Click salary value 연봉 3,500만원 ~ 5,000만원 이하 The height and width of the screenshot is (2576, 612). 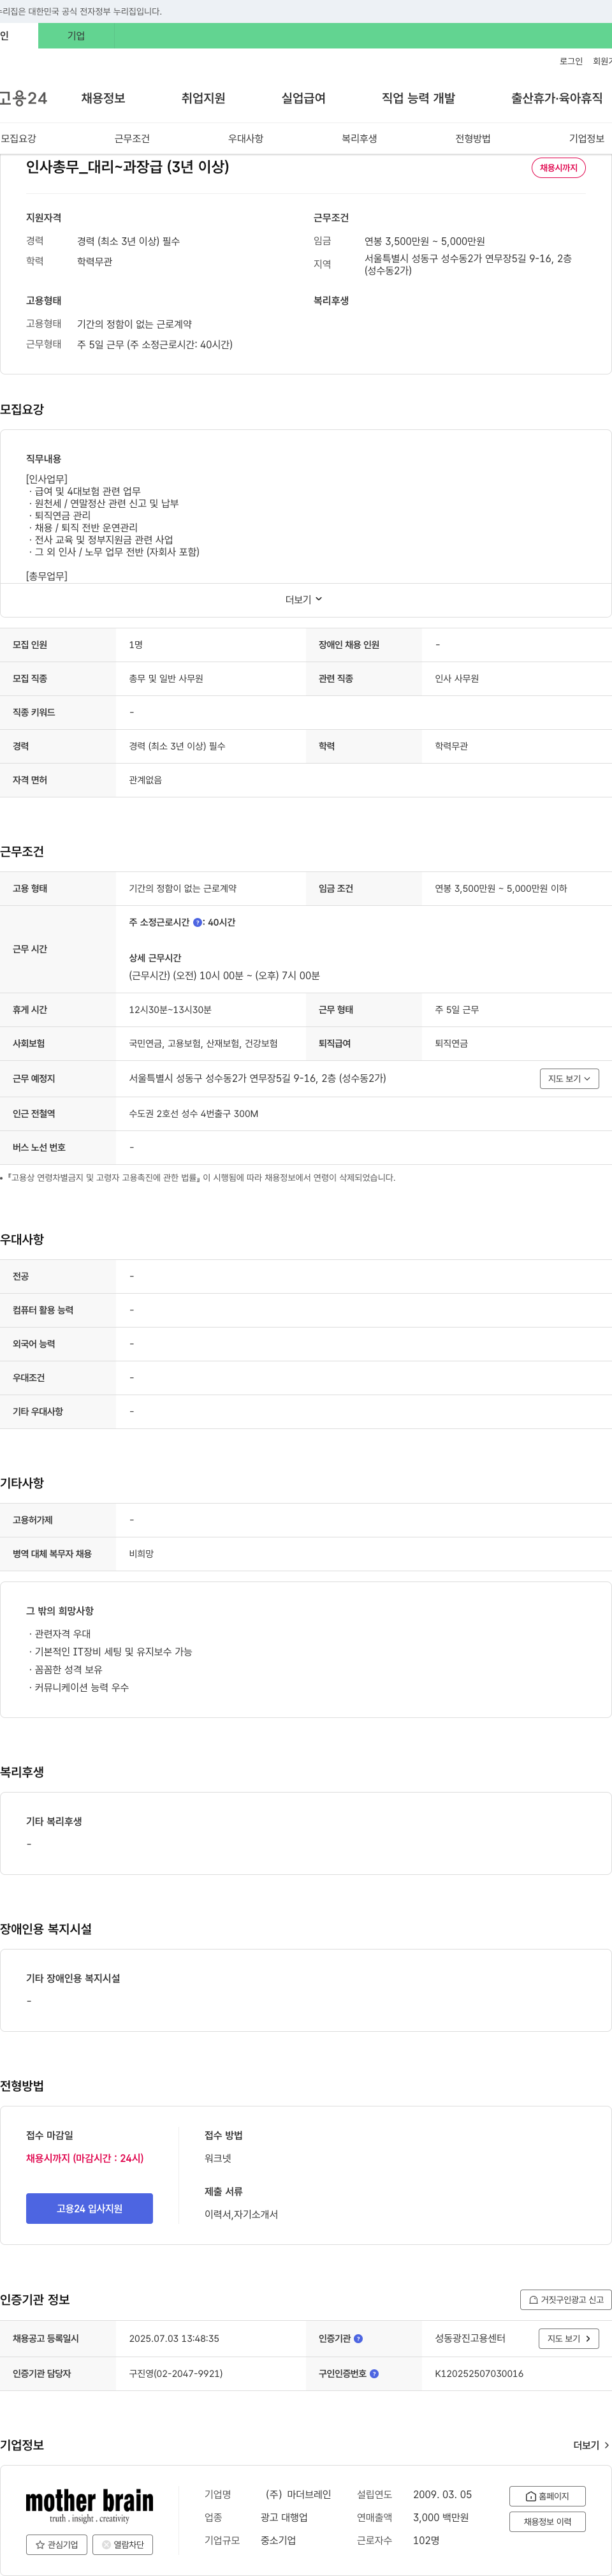(500, 888)
